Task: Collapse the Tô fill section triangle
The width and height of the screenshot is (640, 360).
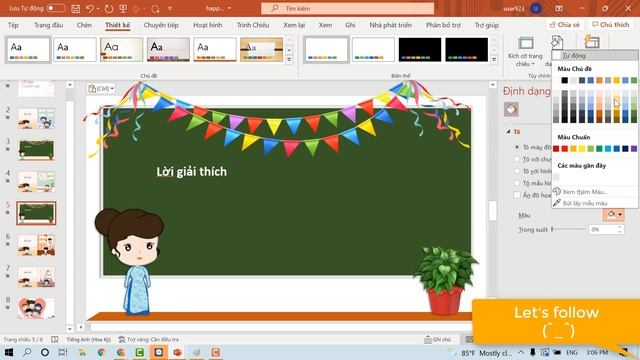Action: click(x=508, y=132)
